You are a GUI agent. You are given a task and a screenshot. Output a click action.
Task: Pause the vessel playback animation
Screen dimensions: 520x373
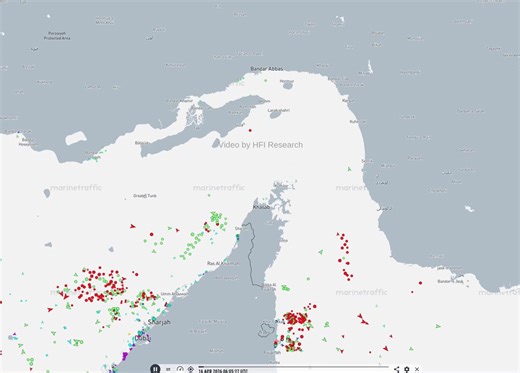155,369
